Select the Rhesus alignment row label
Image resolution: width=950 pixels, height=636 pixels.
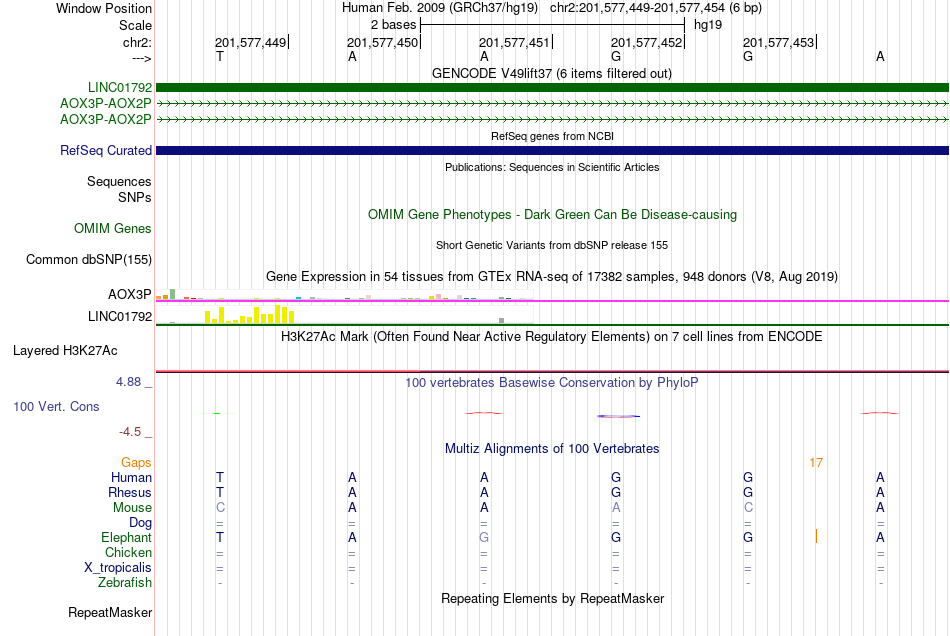tap(130, 492)
